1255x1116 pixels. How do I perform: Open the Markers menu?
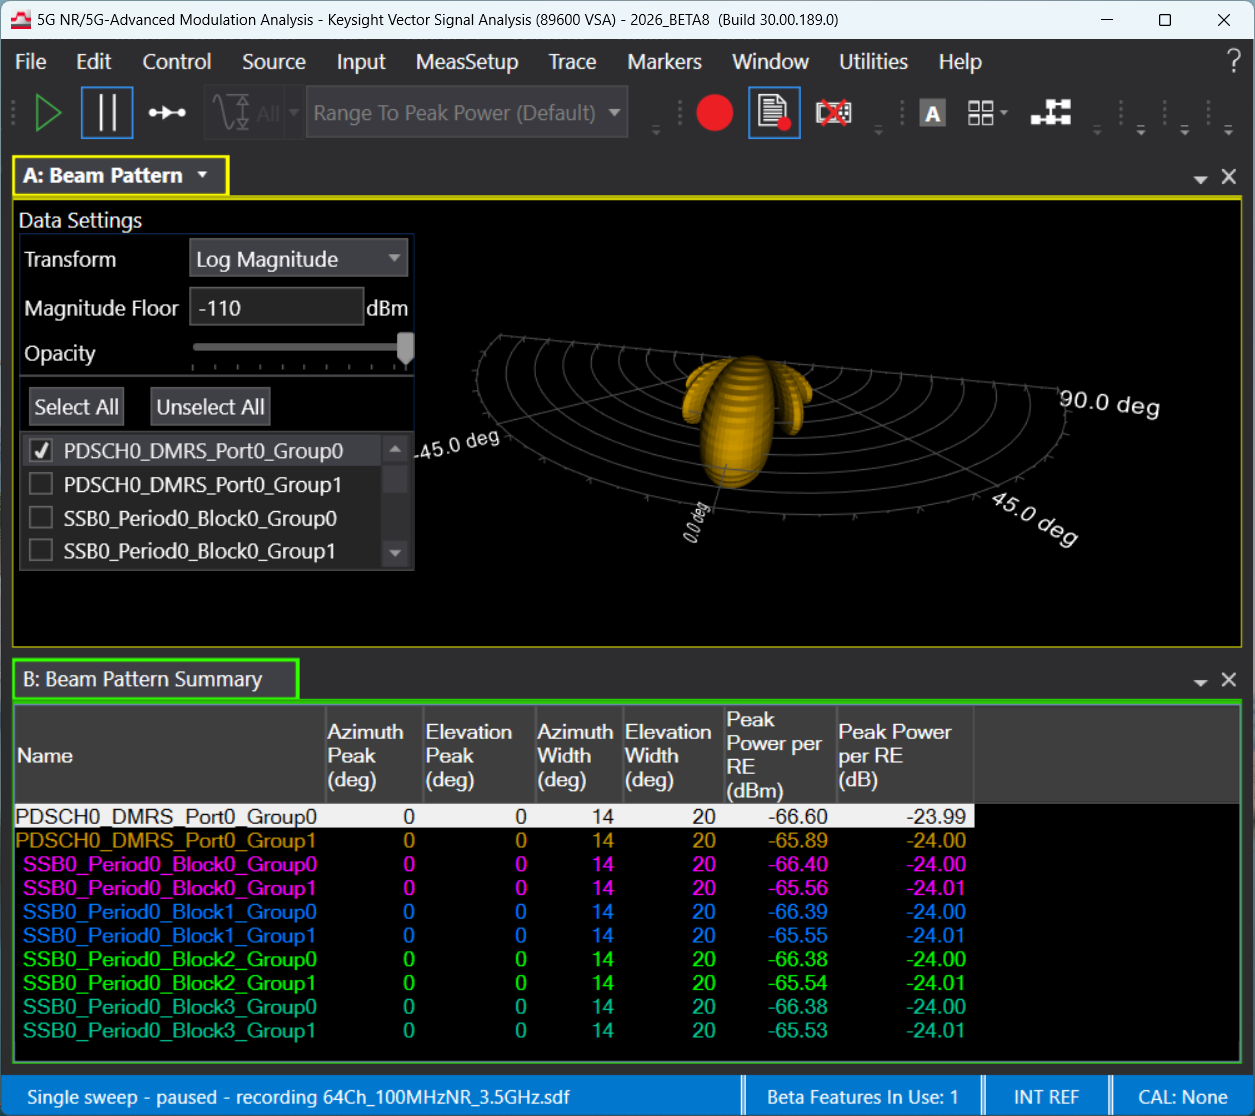click(664, 62)
